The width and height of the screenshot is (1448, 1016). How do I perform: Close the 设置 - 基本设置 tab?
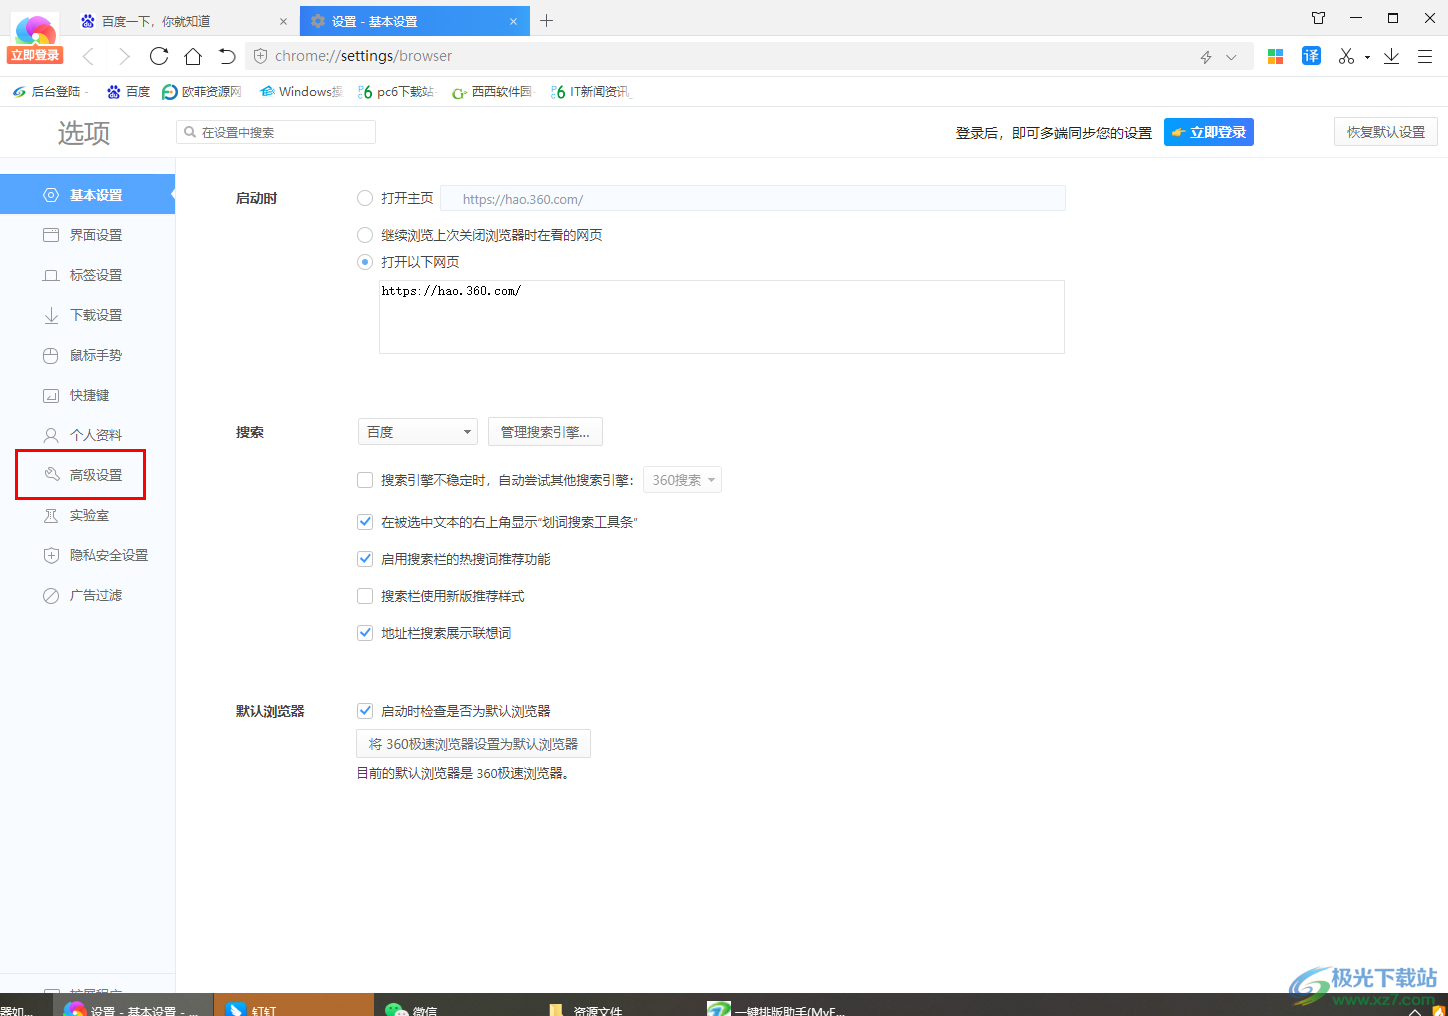(514, 21)
